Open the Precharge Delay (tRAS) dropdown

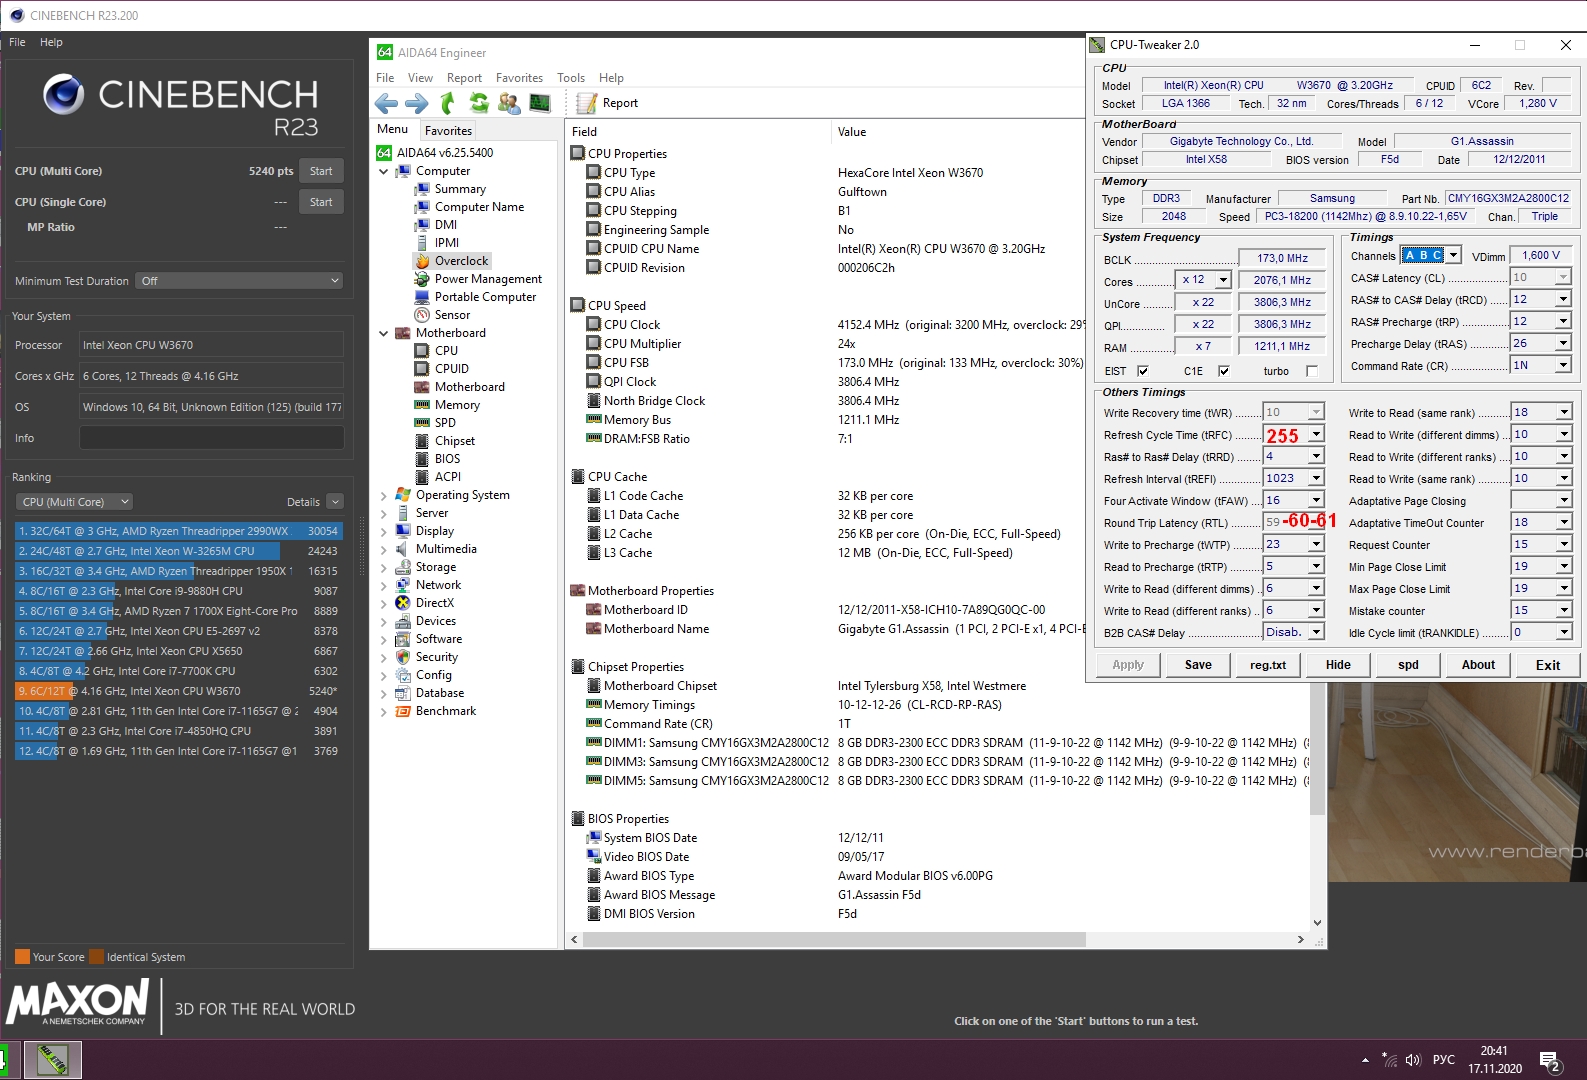(x=1563, y=343)
